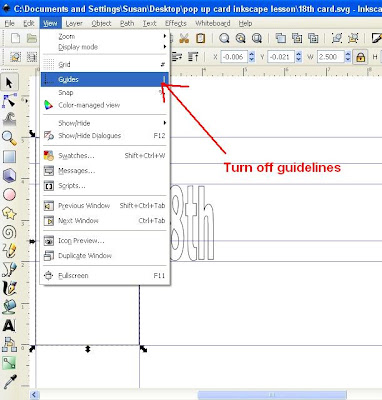Open Swatches from the View menu
382x400 pixels.
tap(105, 156)
